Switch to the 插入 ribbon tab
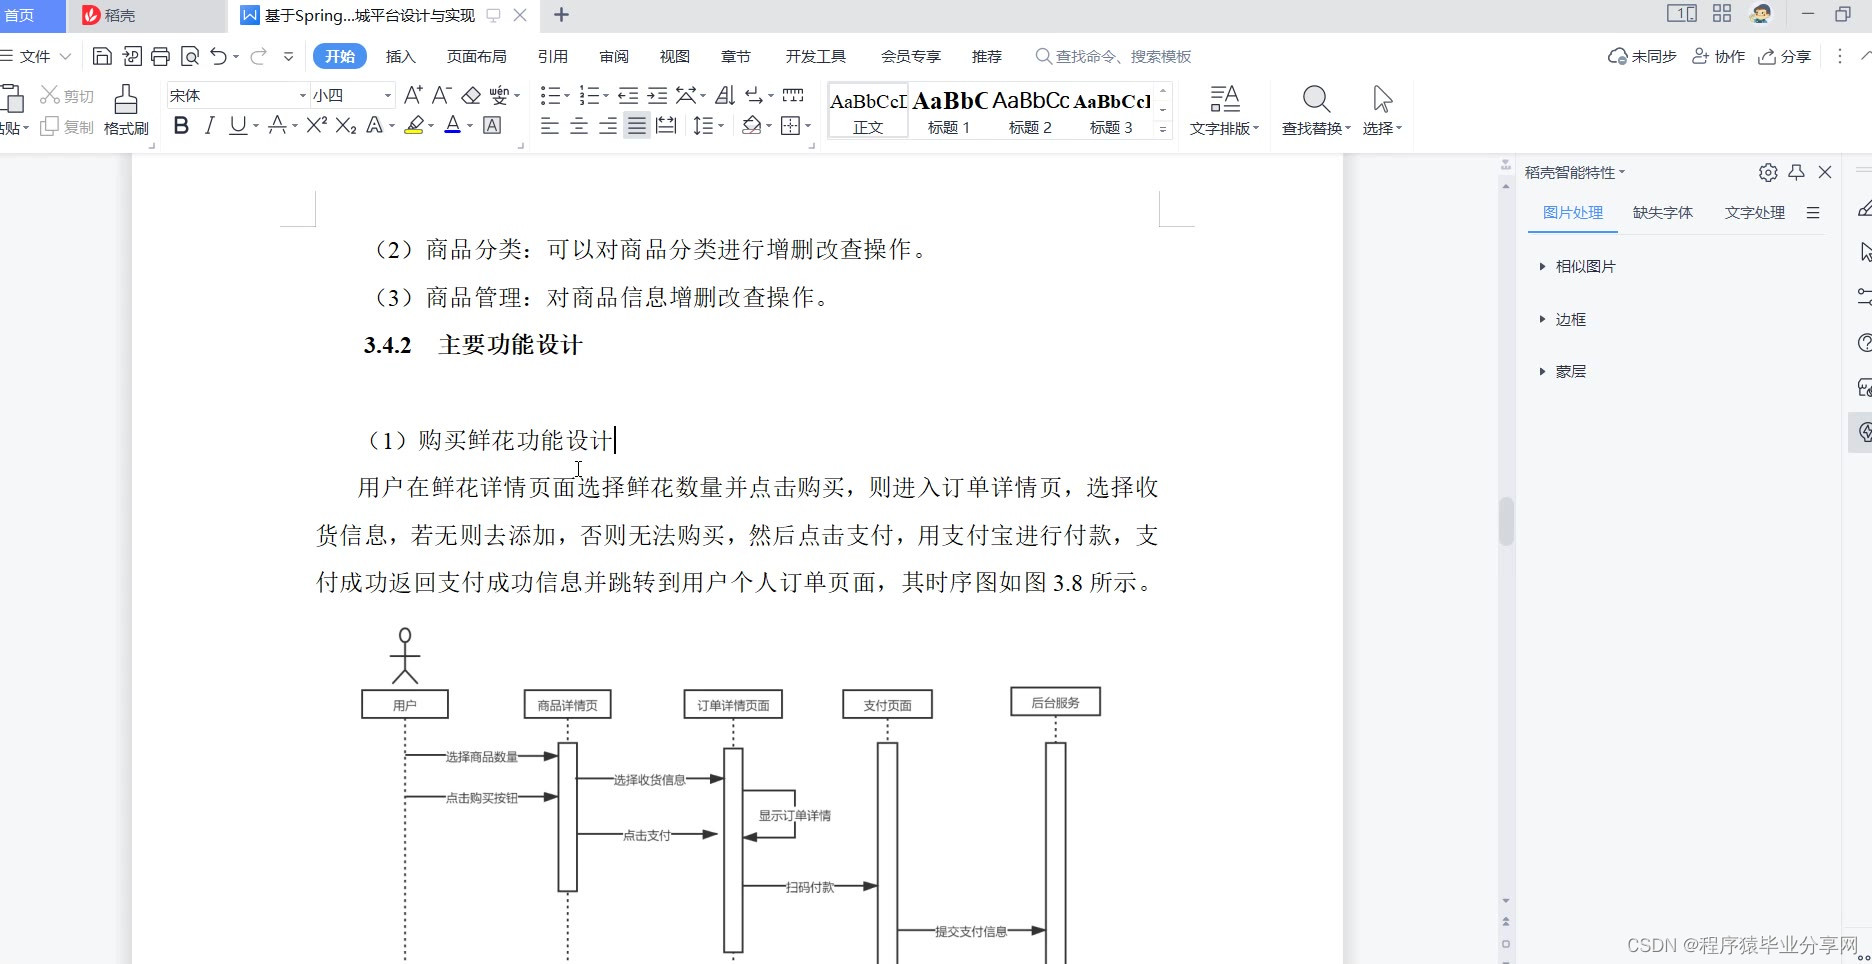Screen dimensions: 1872x964 (400, 56)
